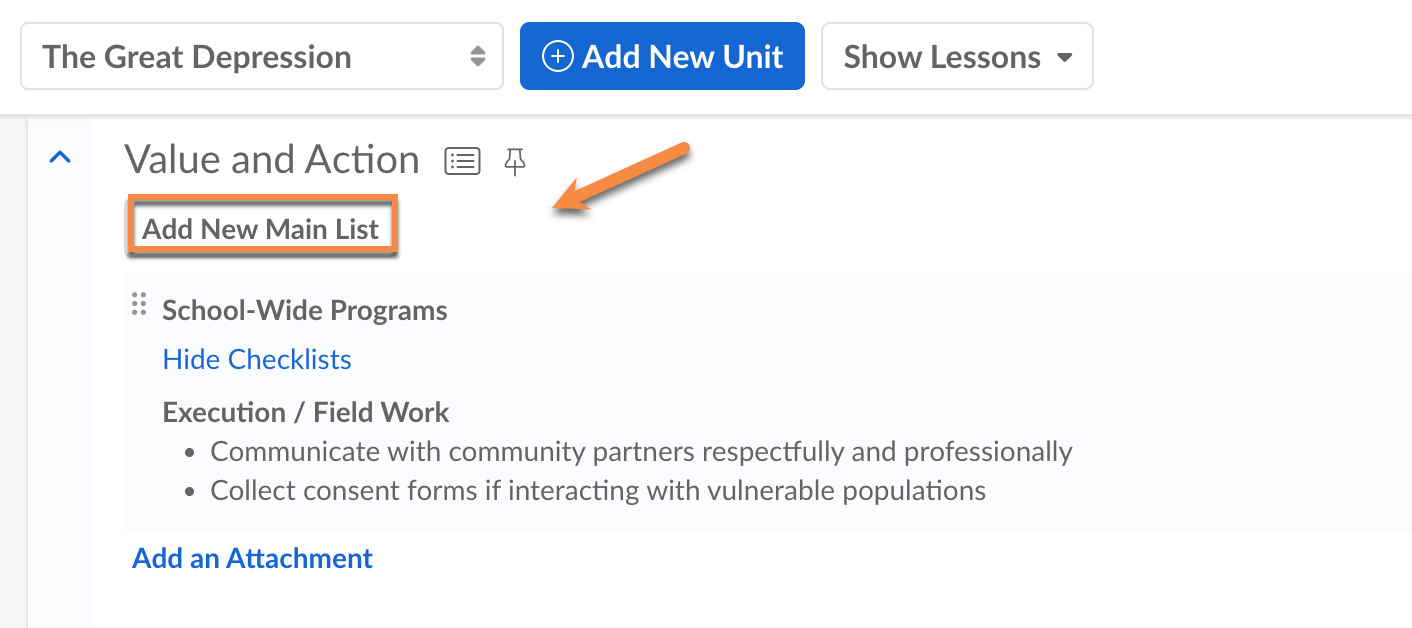Select the Collect consent forms checklist item
Image resolution: width=1412 pixels, height=628 pixels.
(x=598, y=491)
